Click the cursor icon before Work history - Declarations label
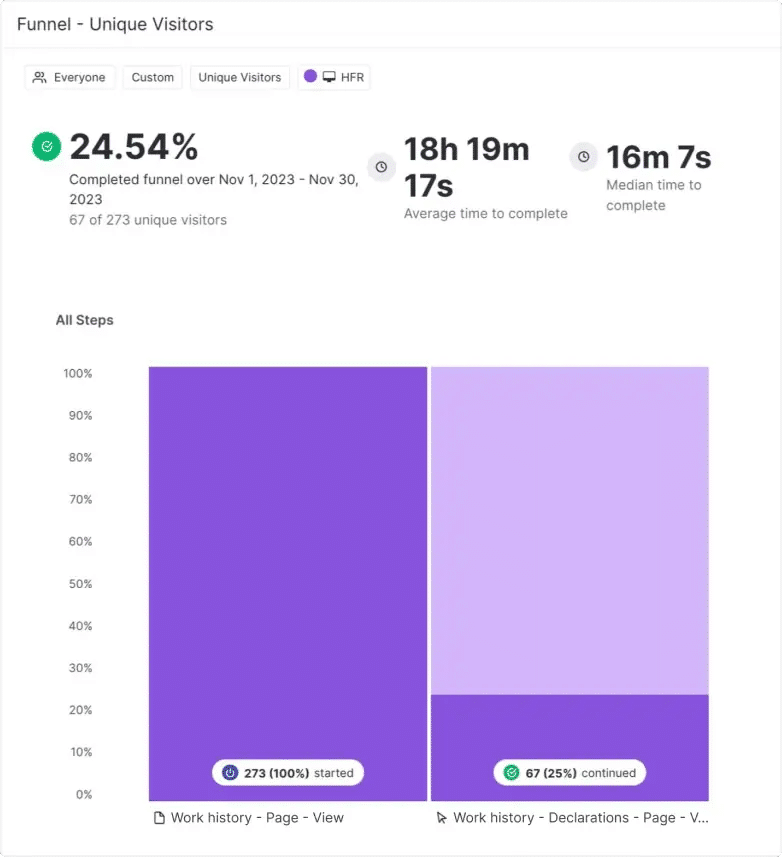Viewport: 782px width, 857px height. click(442, 818)
